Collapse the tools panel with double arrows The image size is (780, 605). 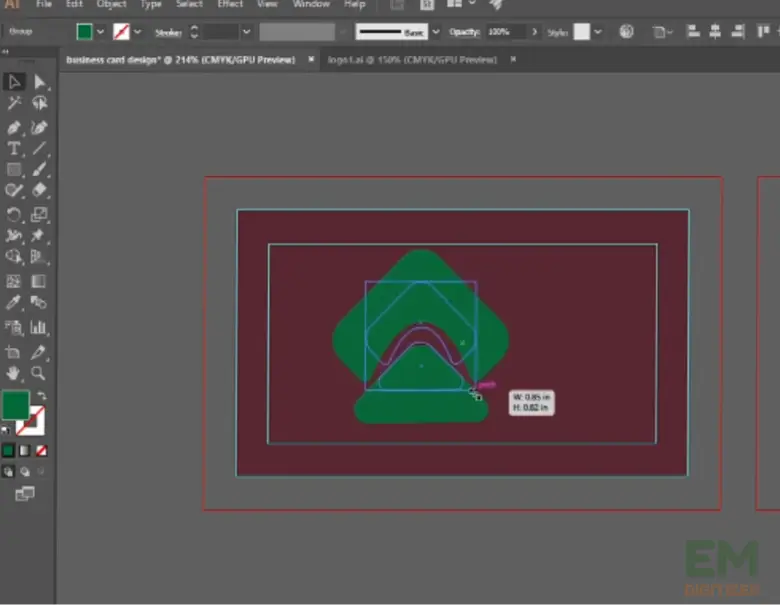point(5,52)
